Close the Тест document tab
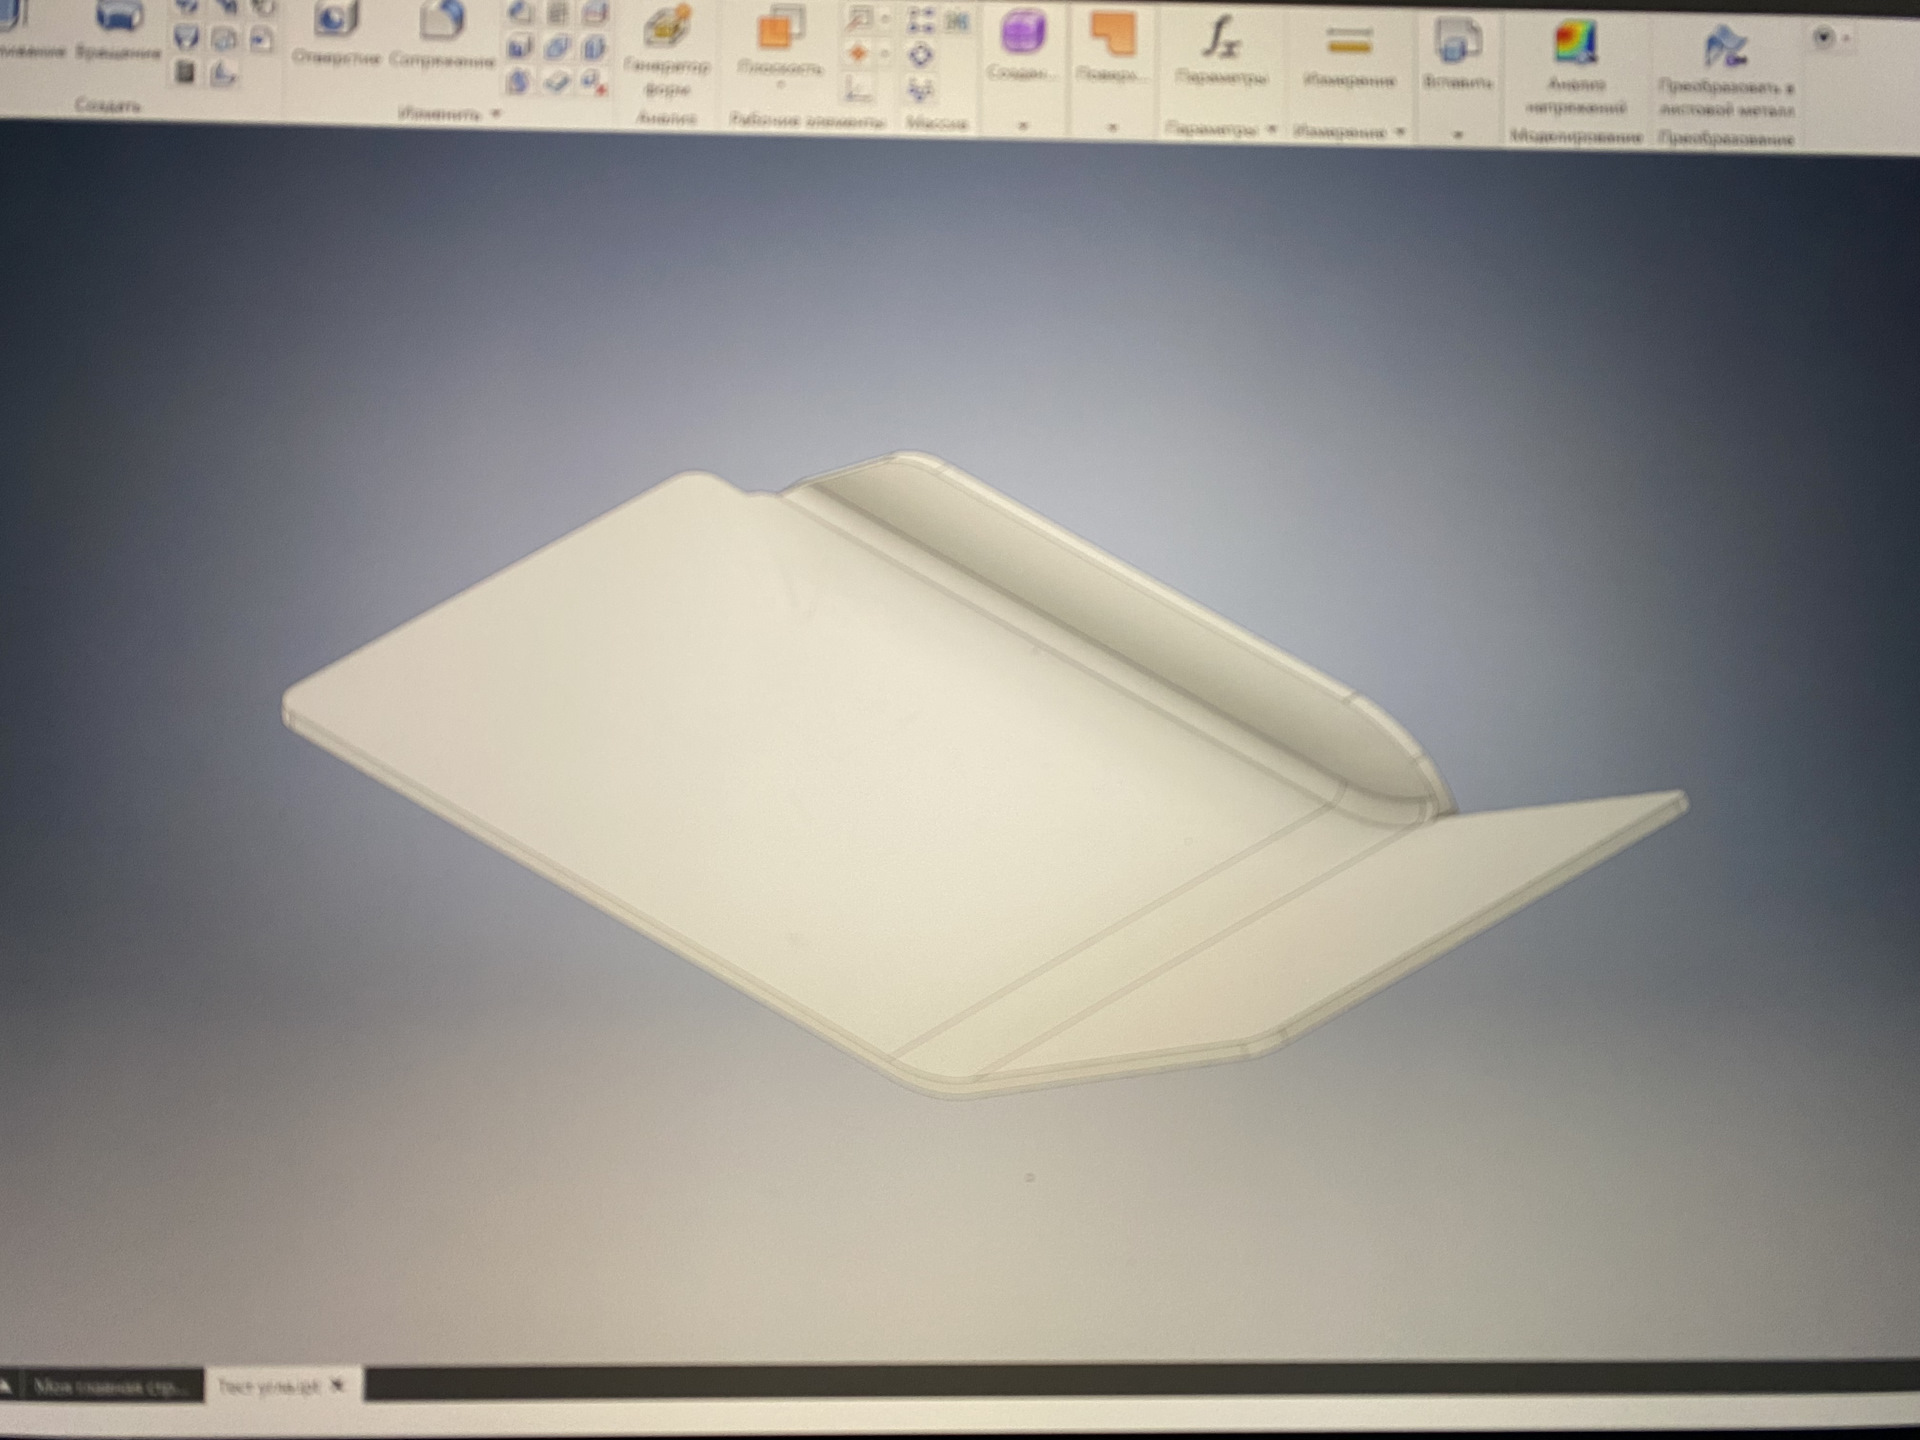The height and width of the screenshot is (1440, 1920). [338, 1386]
